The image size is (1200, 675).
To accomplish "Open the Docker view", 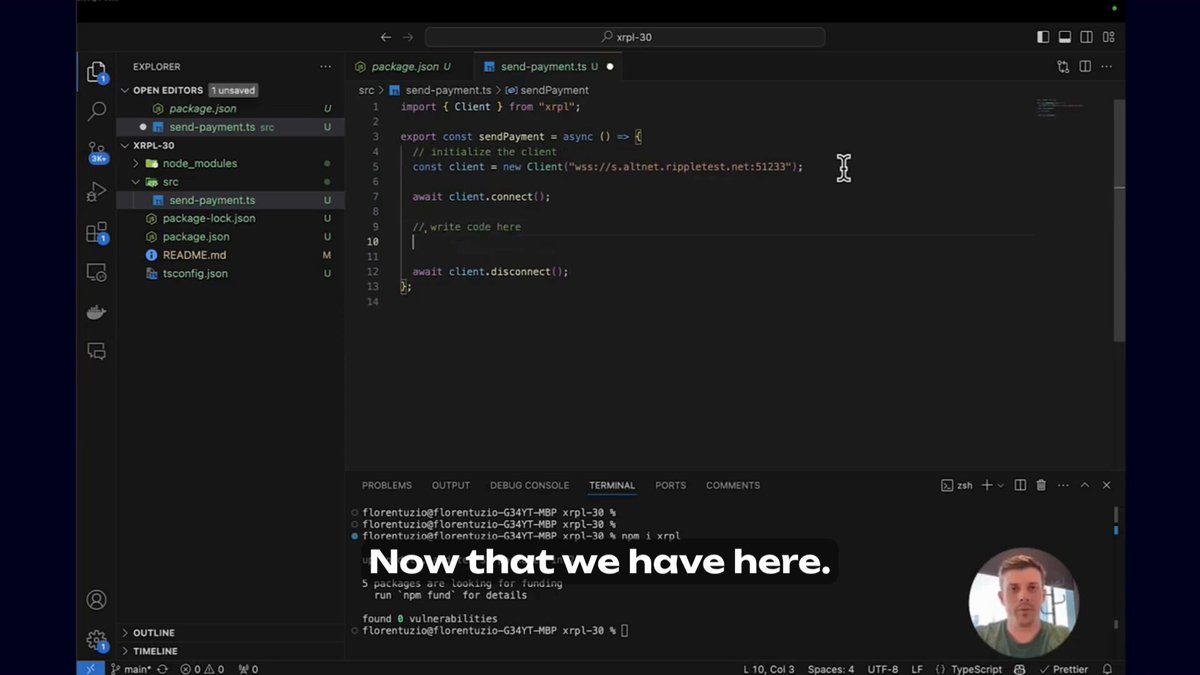I will tap(97, 312).
